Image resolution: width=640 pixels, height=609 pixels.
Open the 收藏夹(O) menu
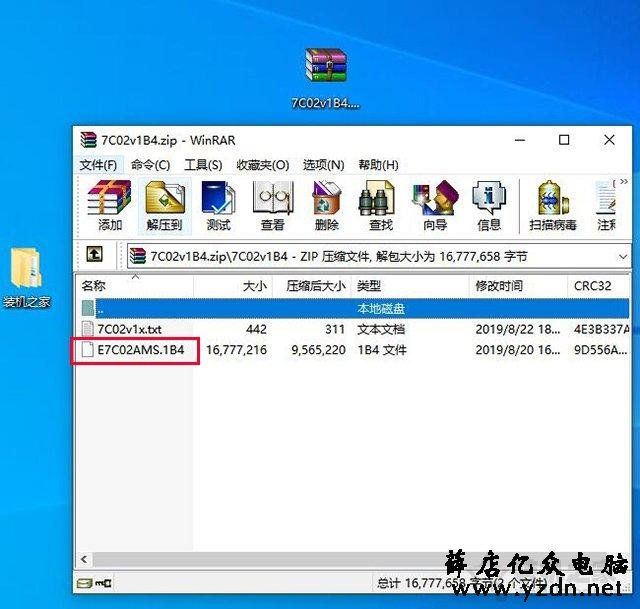[262, 165]
